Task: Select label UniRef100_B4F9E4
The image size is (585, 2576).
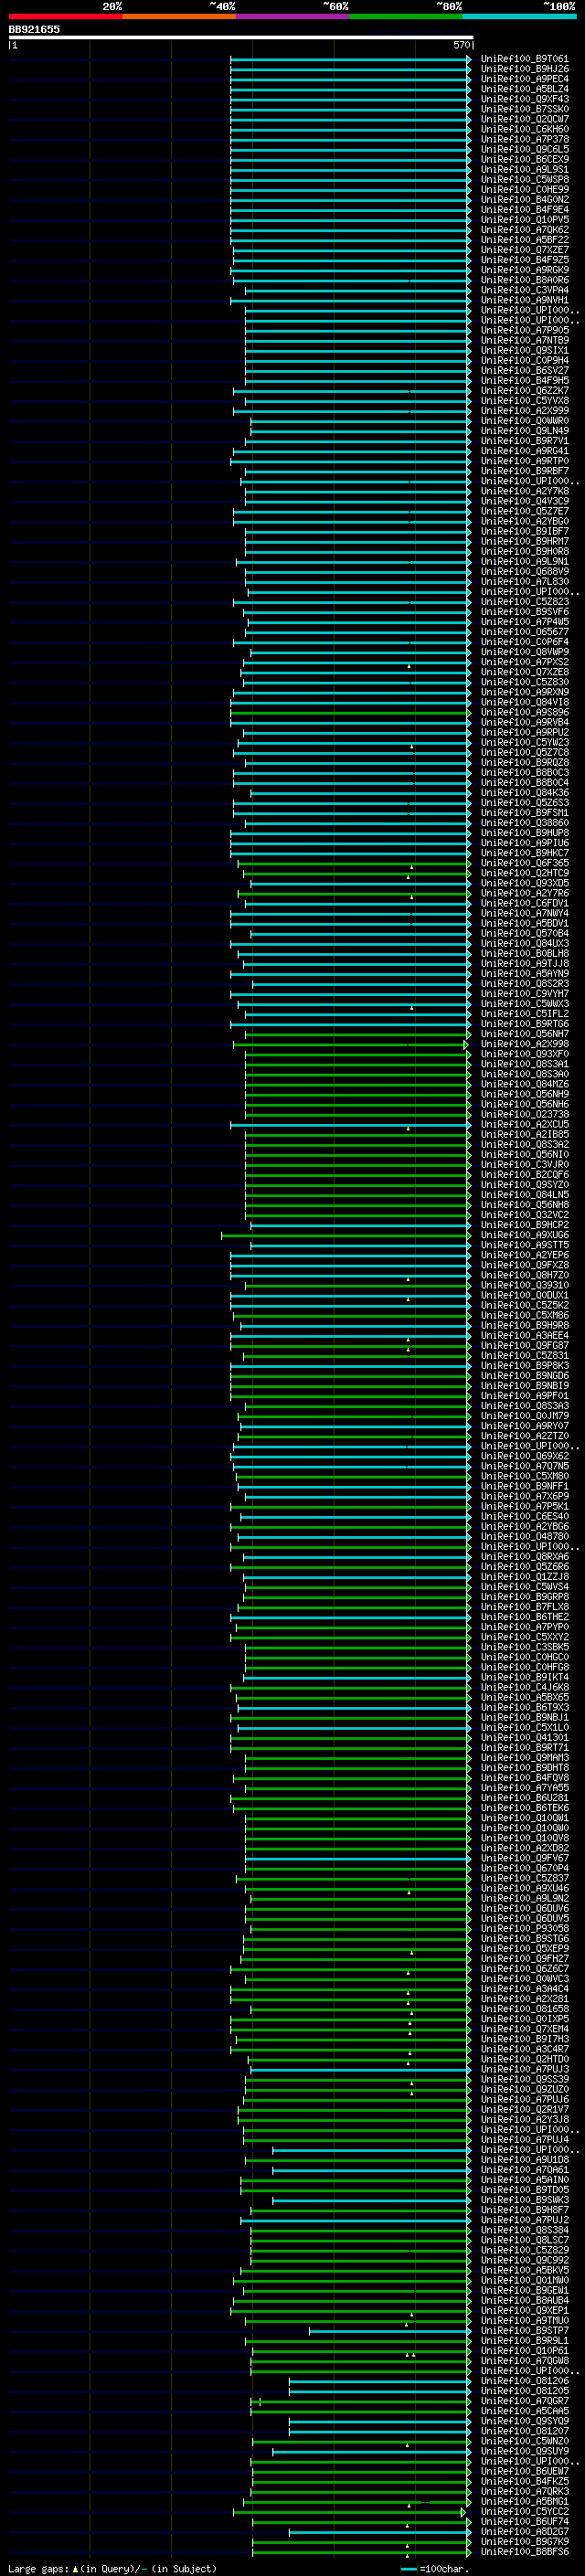Action: click(x=524, y=209)
